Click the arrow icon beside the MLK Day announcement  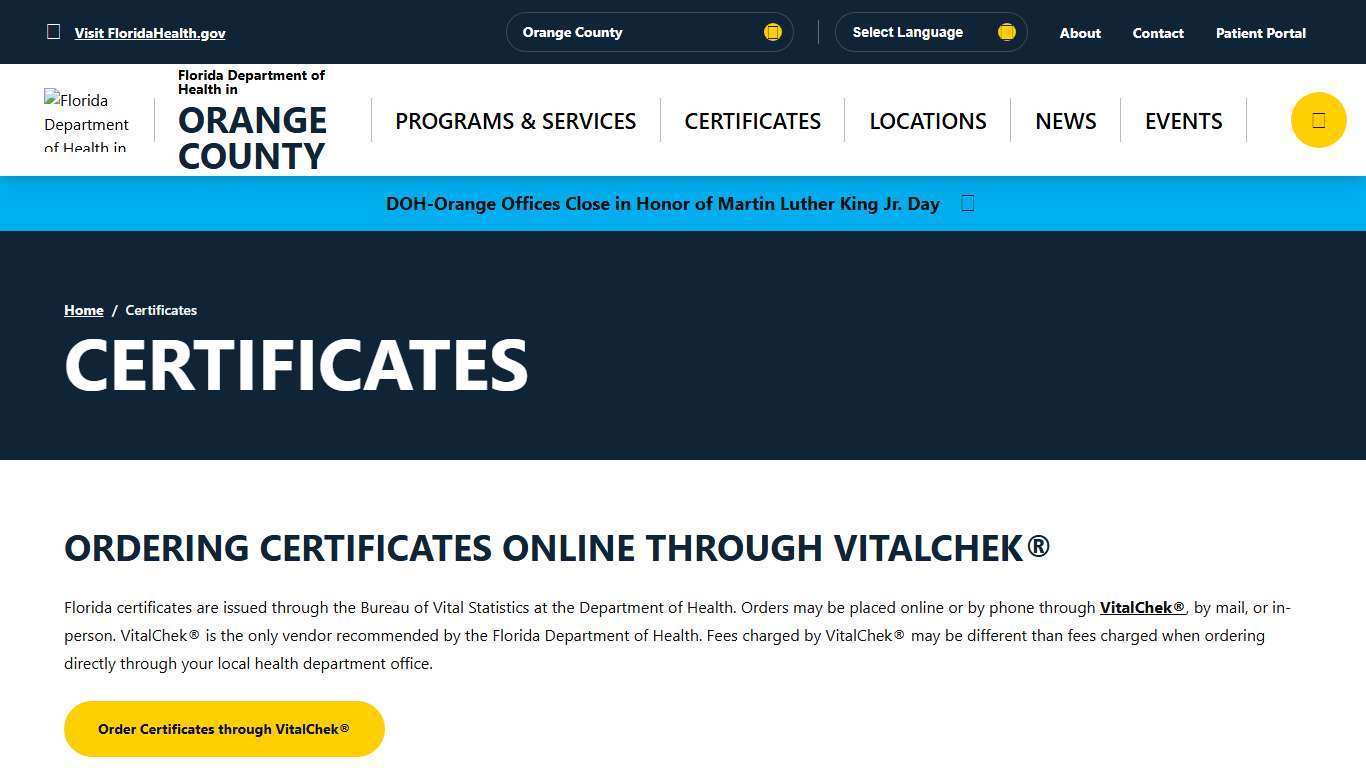pyautogui.click(x=966, y=203)
